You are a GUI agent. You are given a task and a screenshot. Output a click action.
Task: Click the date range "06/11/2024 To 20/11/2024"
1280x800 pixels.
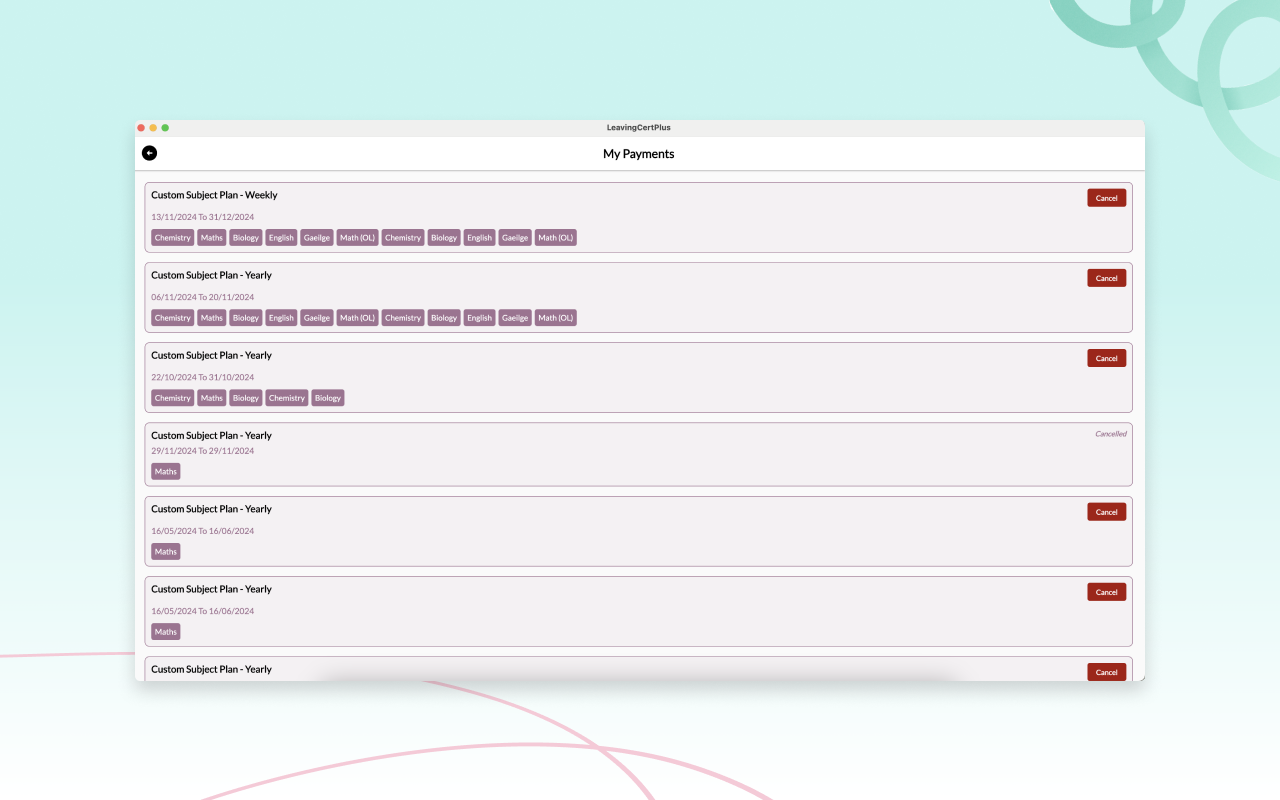tap(202, 297)
